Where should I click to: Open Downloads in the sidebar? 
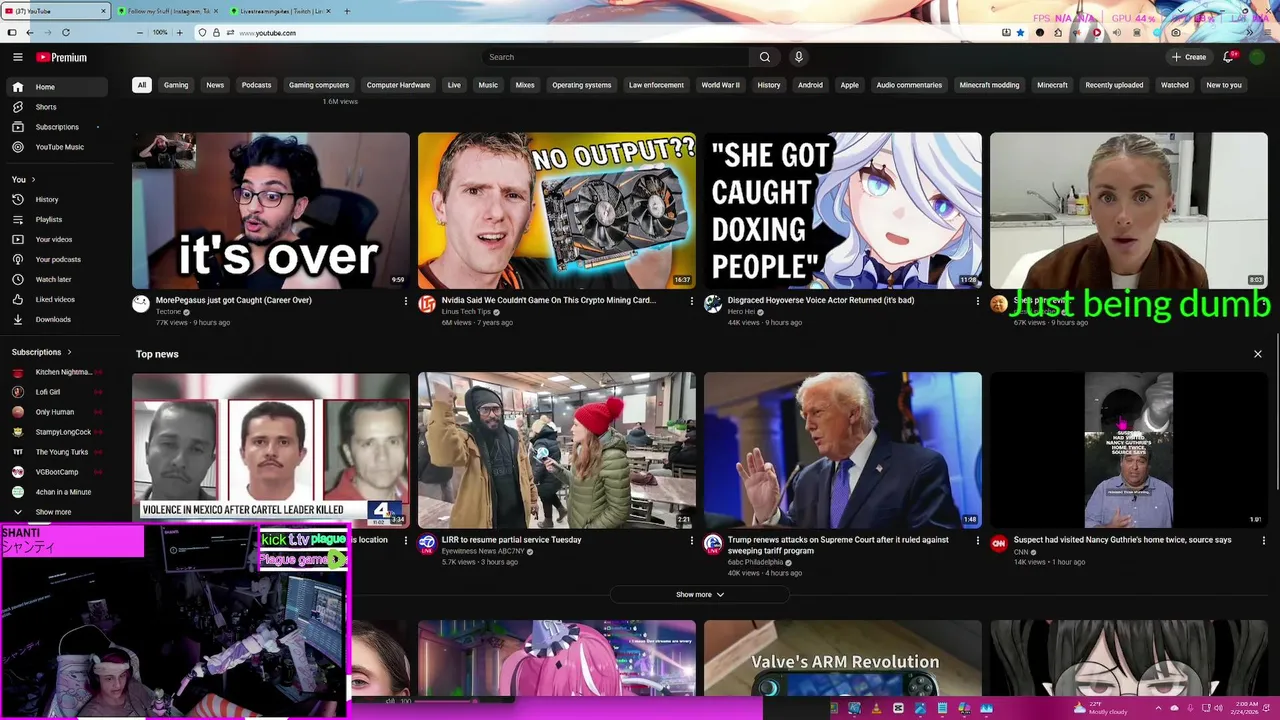pos(55,319)
